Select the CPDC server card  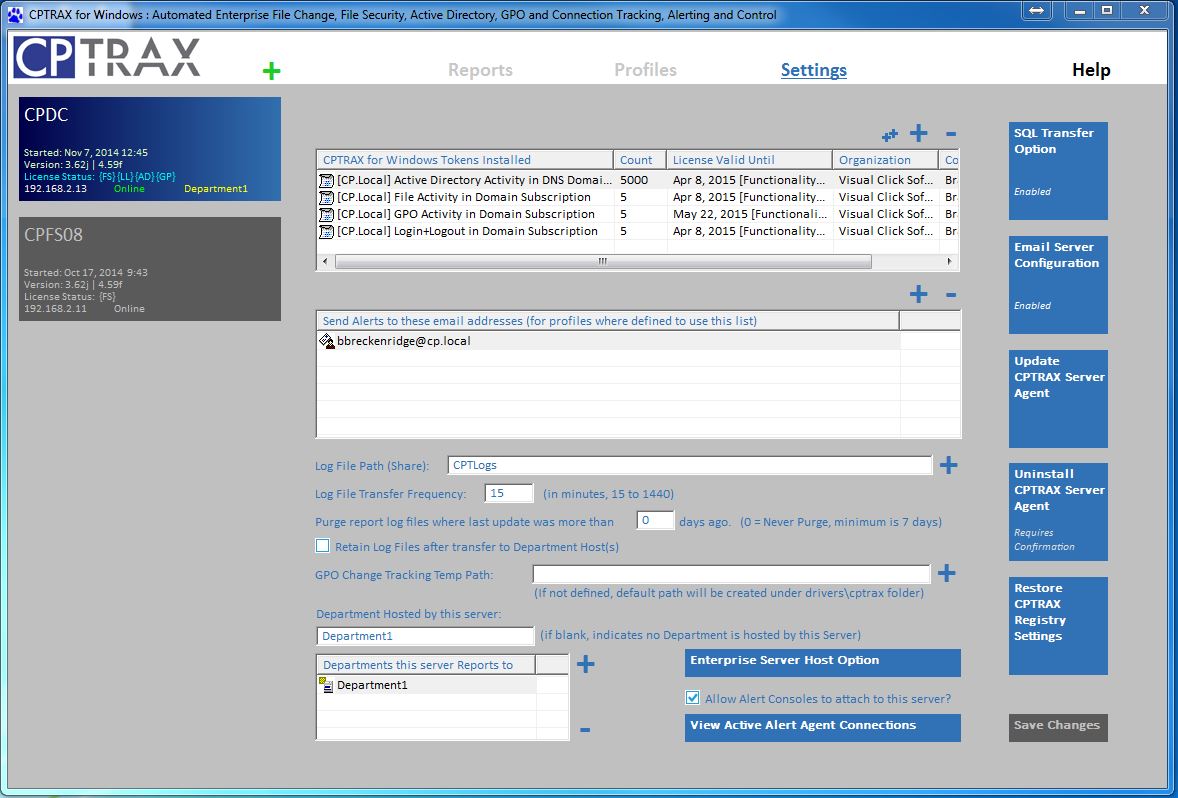point(150,149)
